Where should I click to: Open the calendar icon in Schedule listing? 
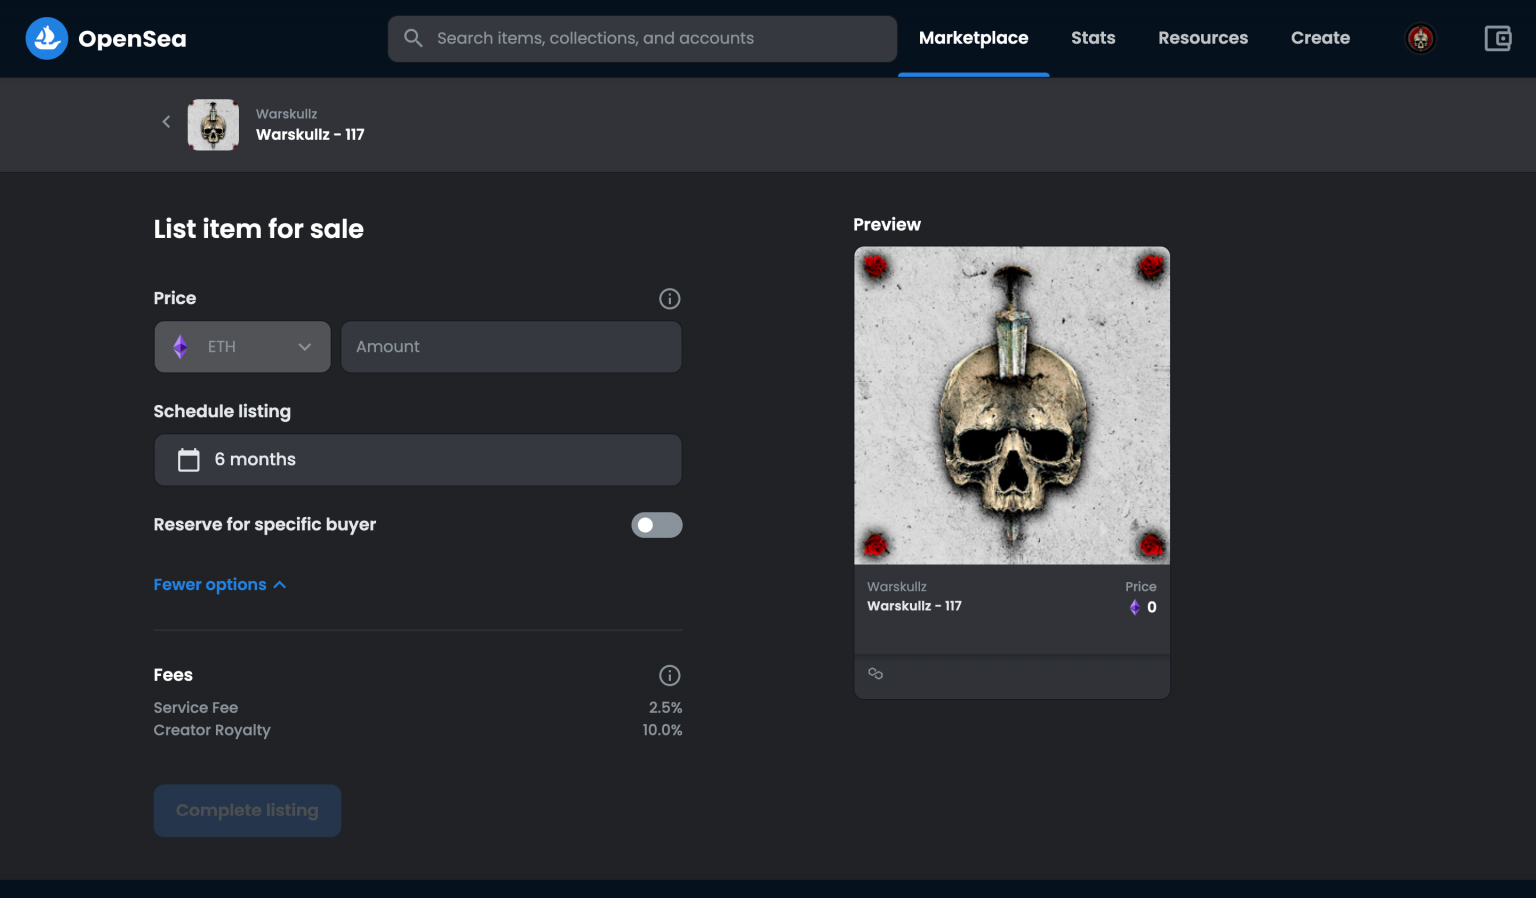(x=188, y=459)
